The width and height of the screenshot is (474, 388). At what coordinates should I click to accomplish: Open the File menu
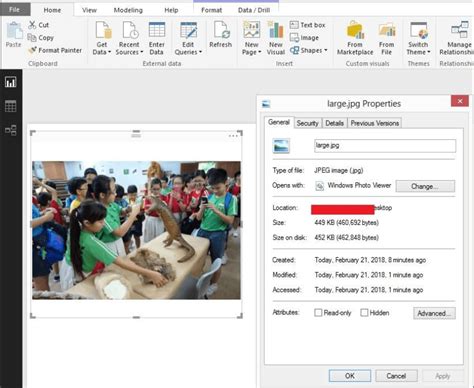15,9
